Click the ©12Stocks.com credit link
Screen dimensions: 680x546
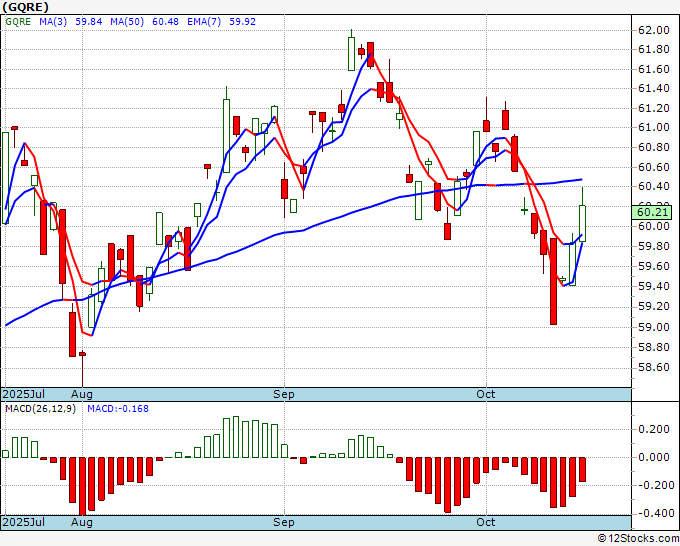click(638, 538)
